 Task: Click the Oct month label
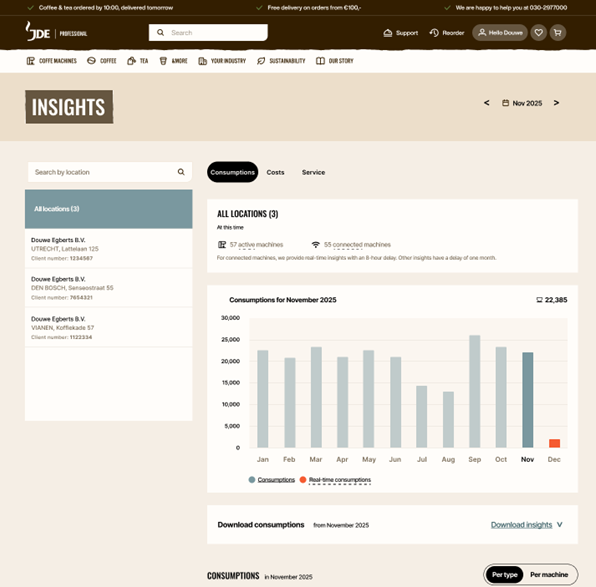pyautogui.click(x=501, y=459)
